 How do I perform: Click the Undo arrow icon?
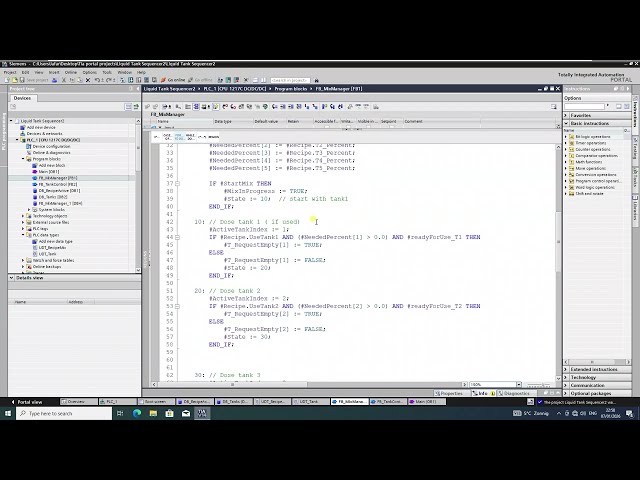98,80
